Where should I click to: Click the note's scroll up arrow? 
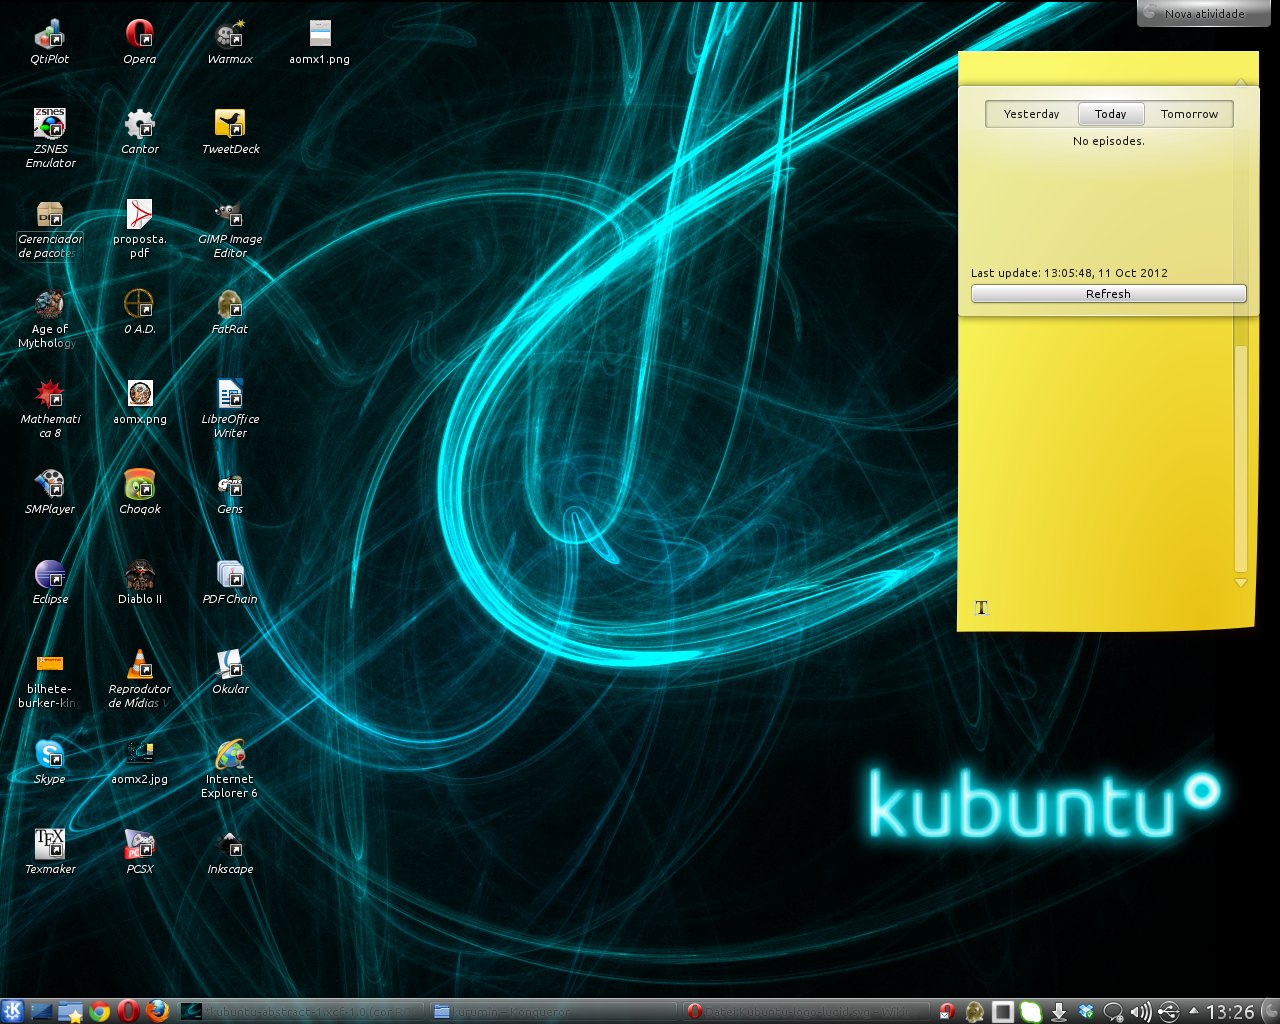[1241, 82]
